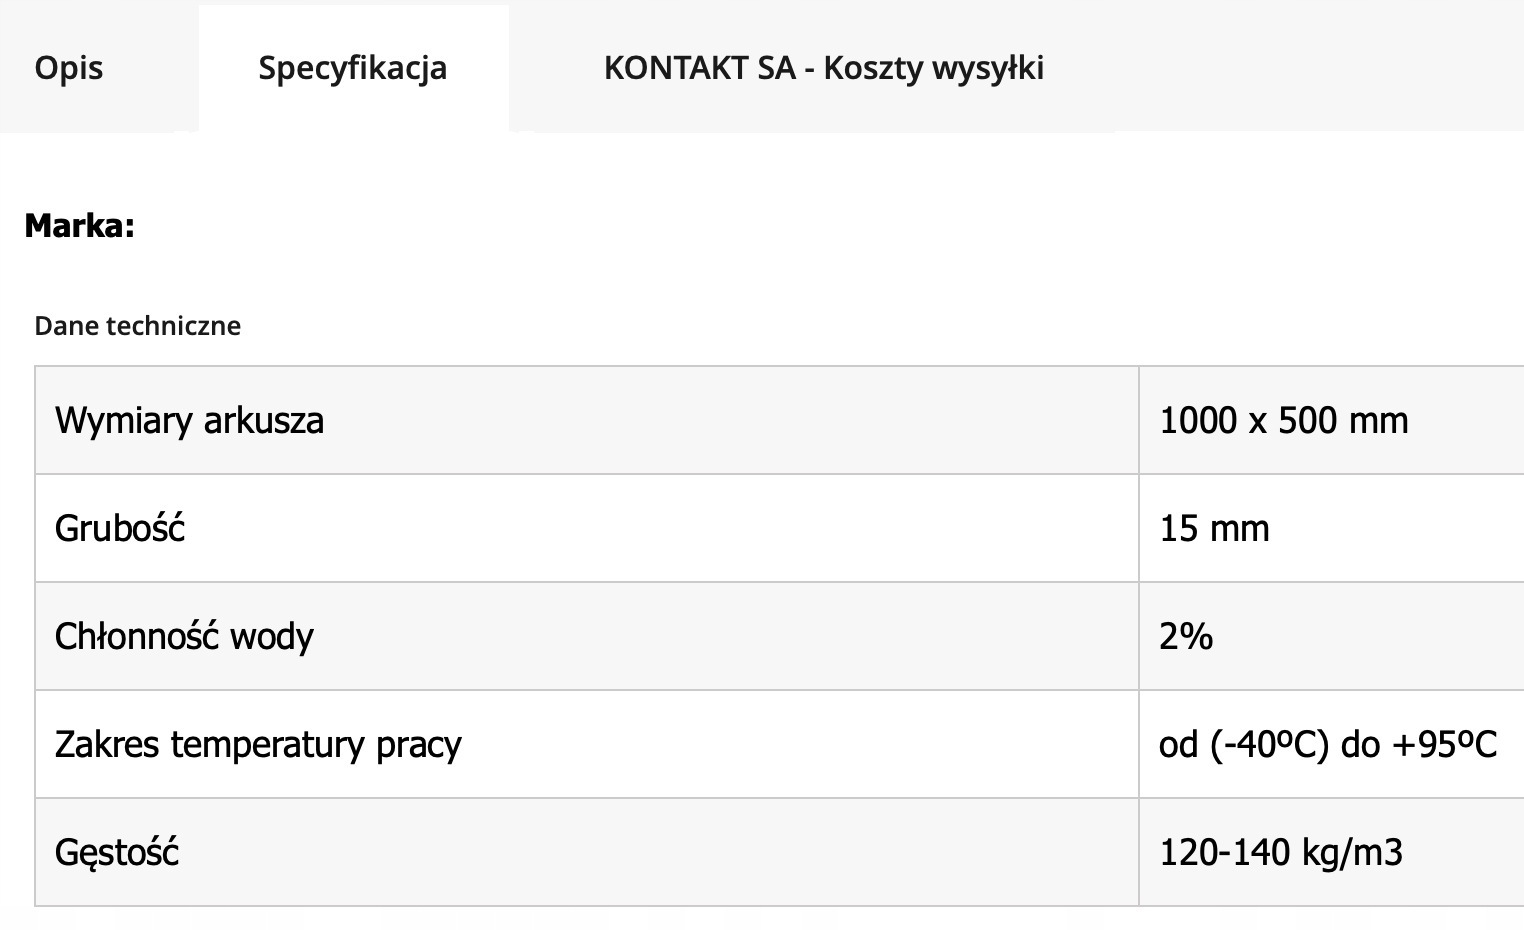
Task: Select the Grubość row label
Action: (x=120, y=528)
